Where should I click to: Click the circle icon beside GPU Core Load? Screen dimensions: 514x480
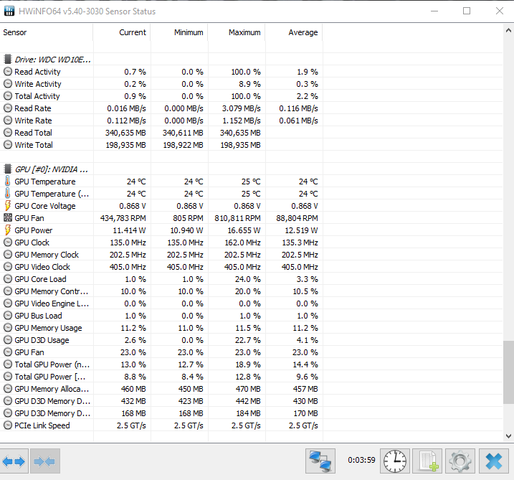point(7,279)
